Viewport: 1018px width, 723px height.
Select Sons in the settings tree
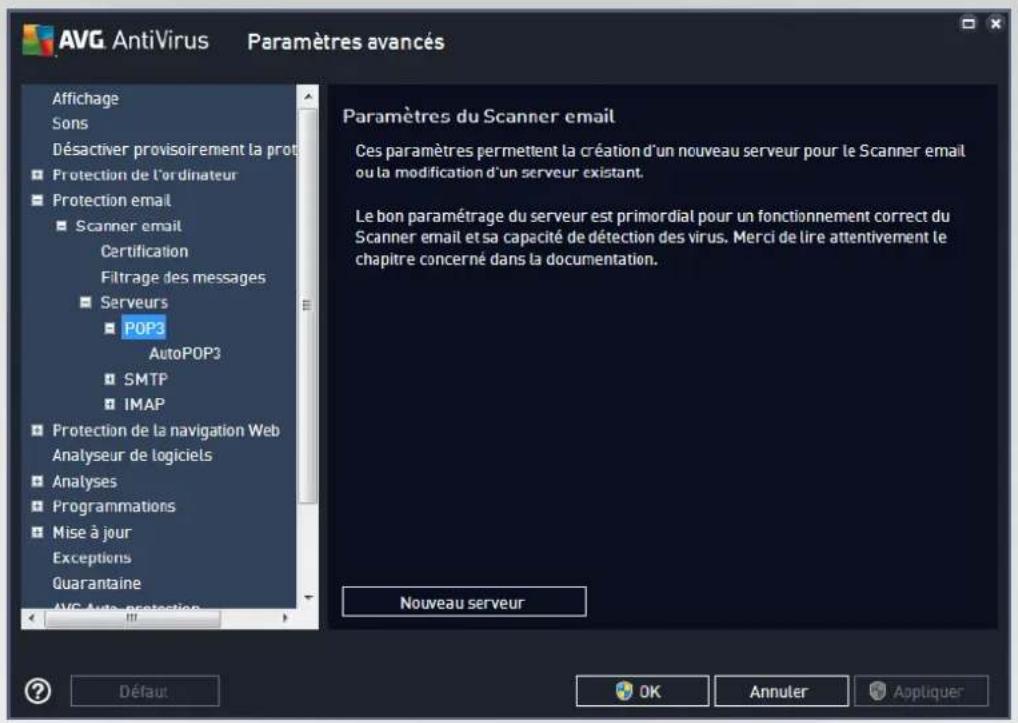[x=70, y=123]
